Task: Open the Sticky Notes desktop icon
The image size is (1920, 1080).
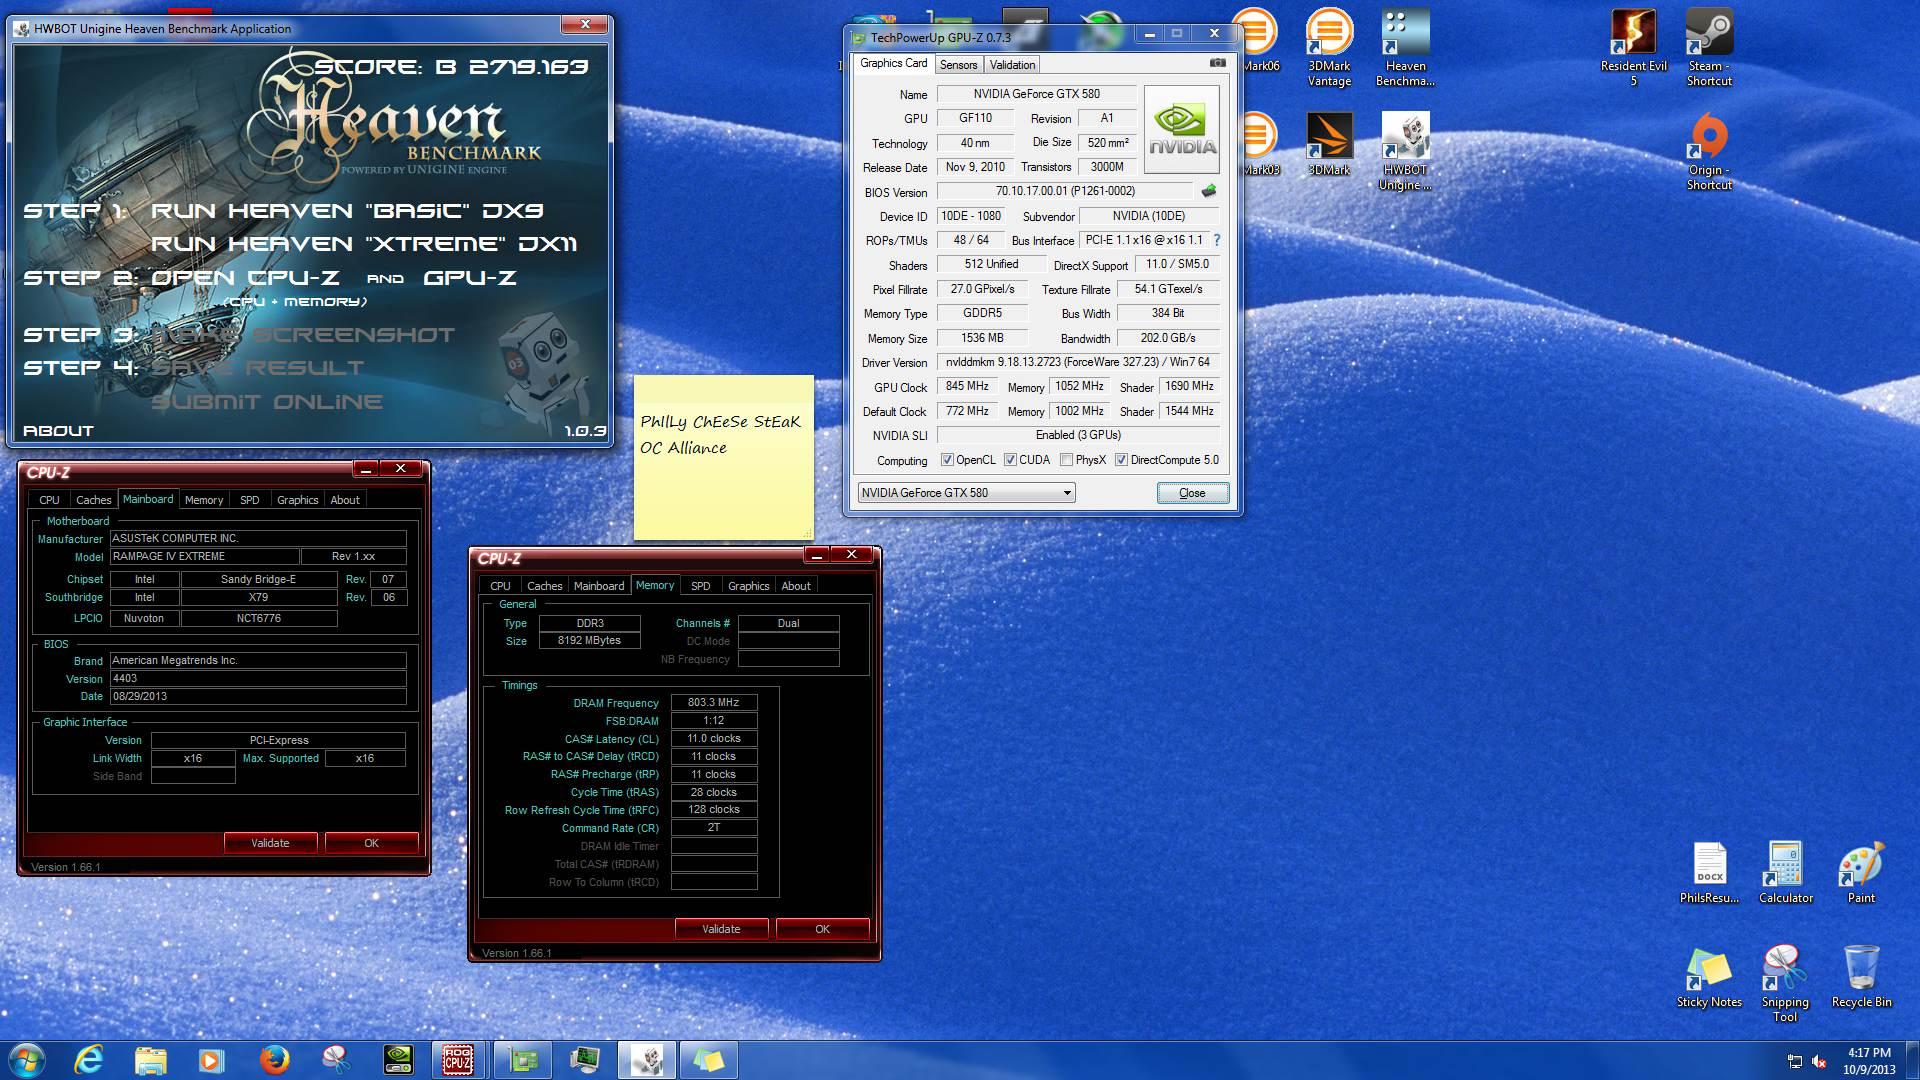Action: (x=1709, y=977)
